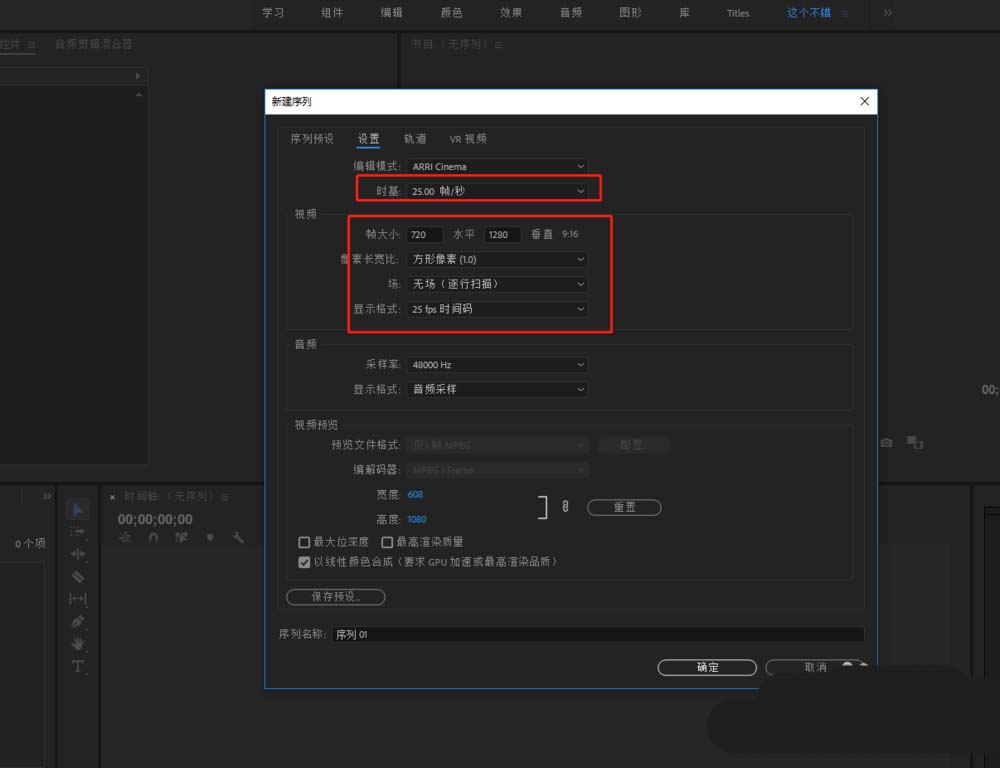Click the 确定 button to confirm
This screenshot has width=1000, height=768.
click(x=707, y=667)
